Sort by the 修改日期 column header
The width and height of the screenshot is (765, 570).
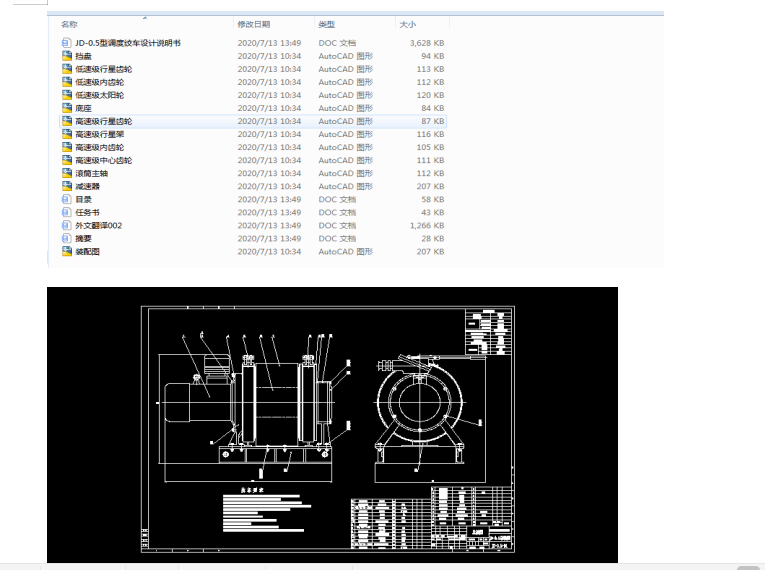[254, 24]
